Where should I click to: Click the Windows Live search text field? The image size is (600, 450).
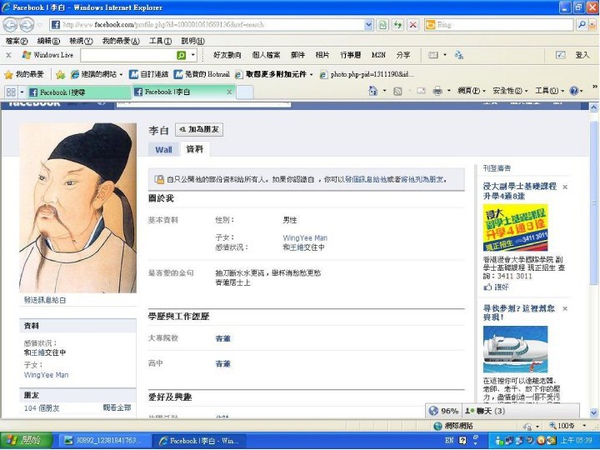click(x=127, y=55)
